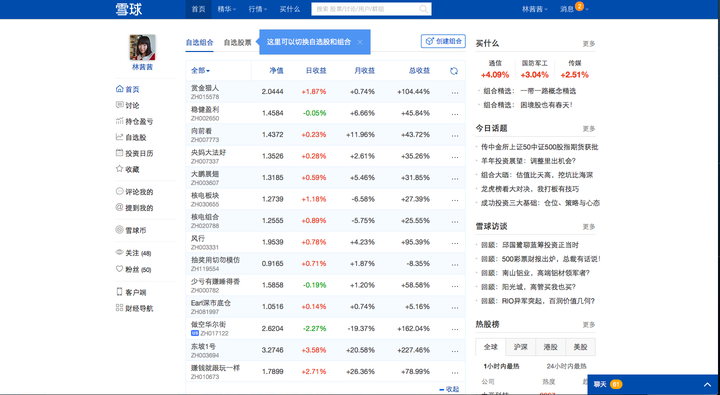720x395 pixels.
Task: Switch to 自选股票 tab
Action: click(237, 42)
